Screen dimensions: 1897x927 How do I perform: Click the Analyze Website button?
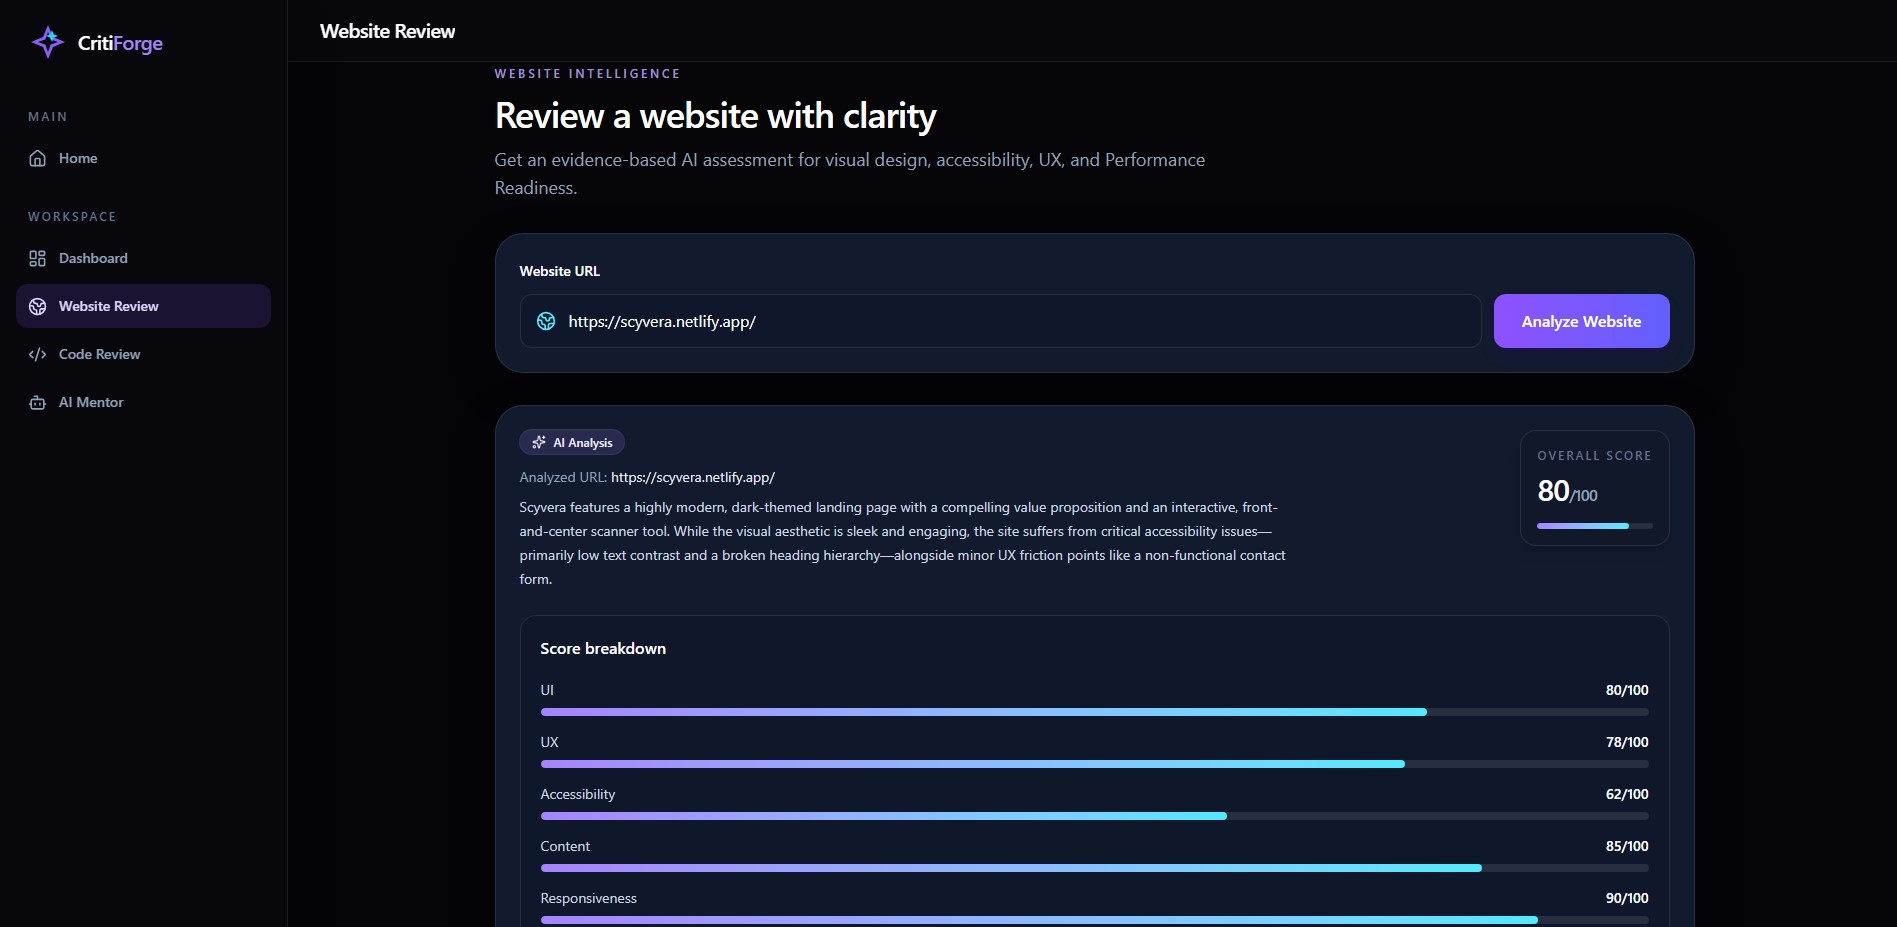click(x=1581, y=321)
